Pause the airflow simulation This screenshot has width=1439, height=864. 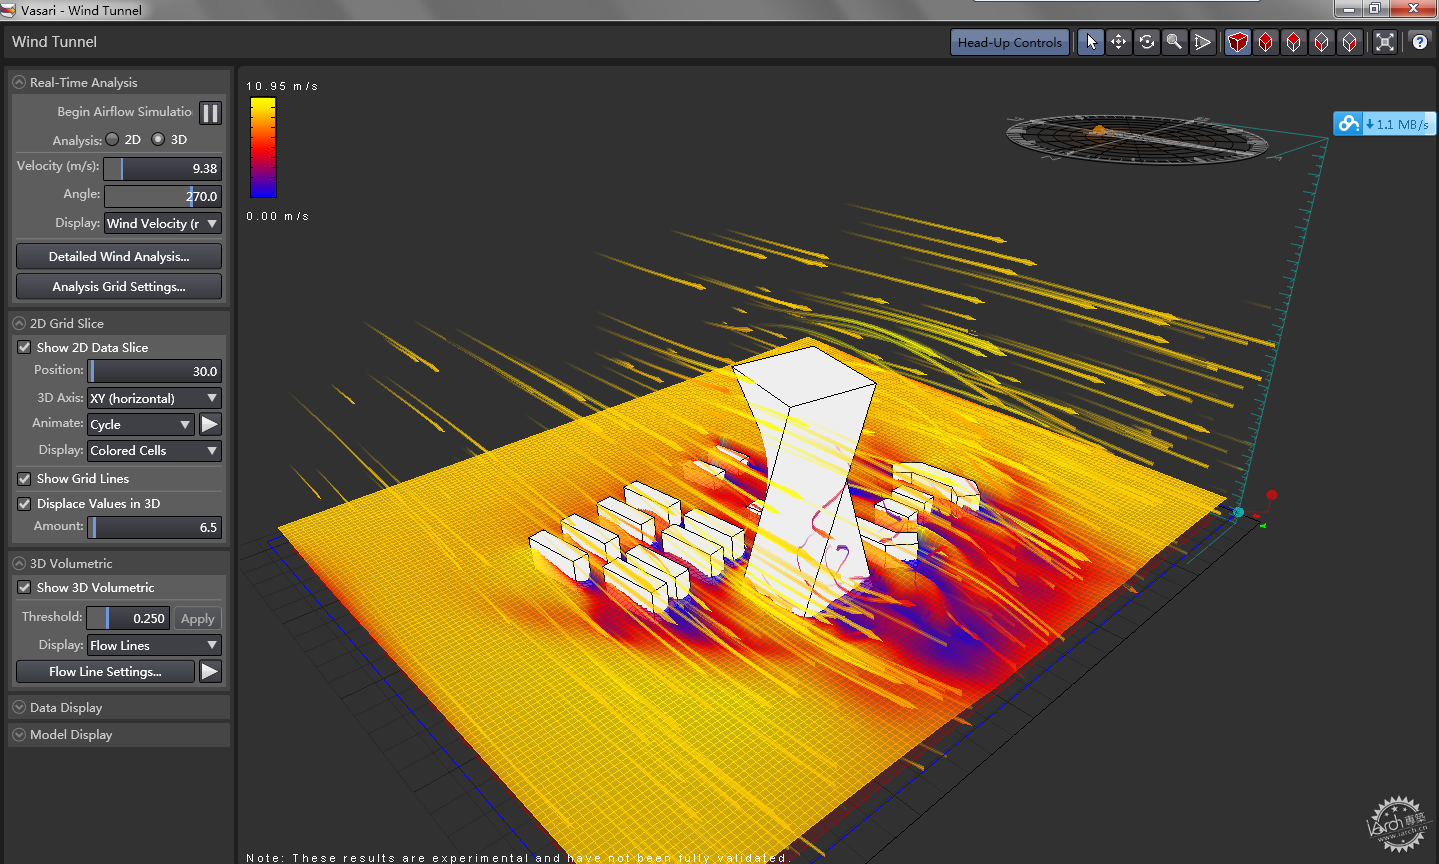click(210, 113)
